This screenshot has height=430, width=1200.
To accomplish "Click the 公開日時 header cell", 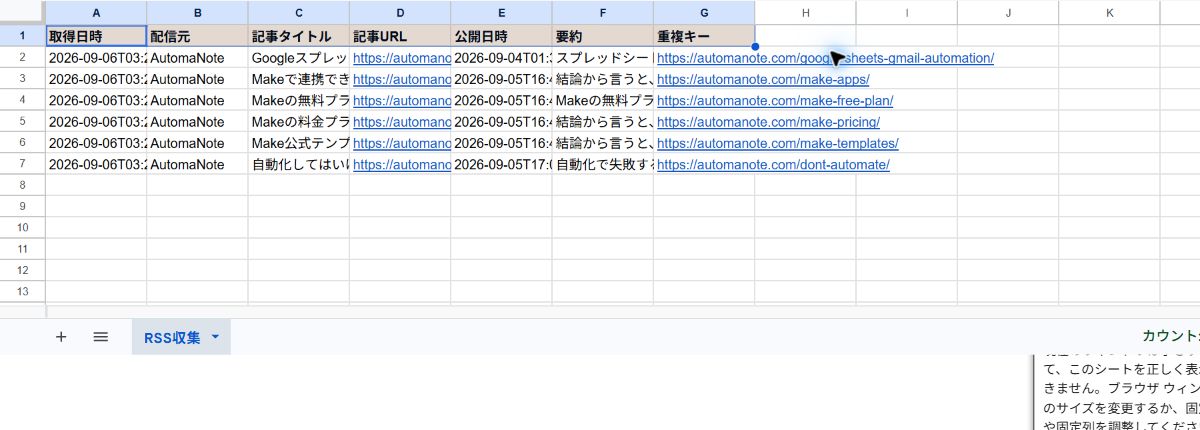I will 501,37.
